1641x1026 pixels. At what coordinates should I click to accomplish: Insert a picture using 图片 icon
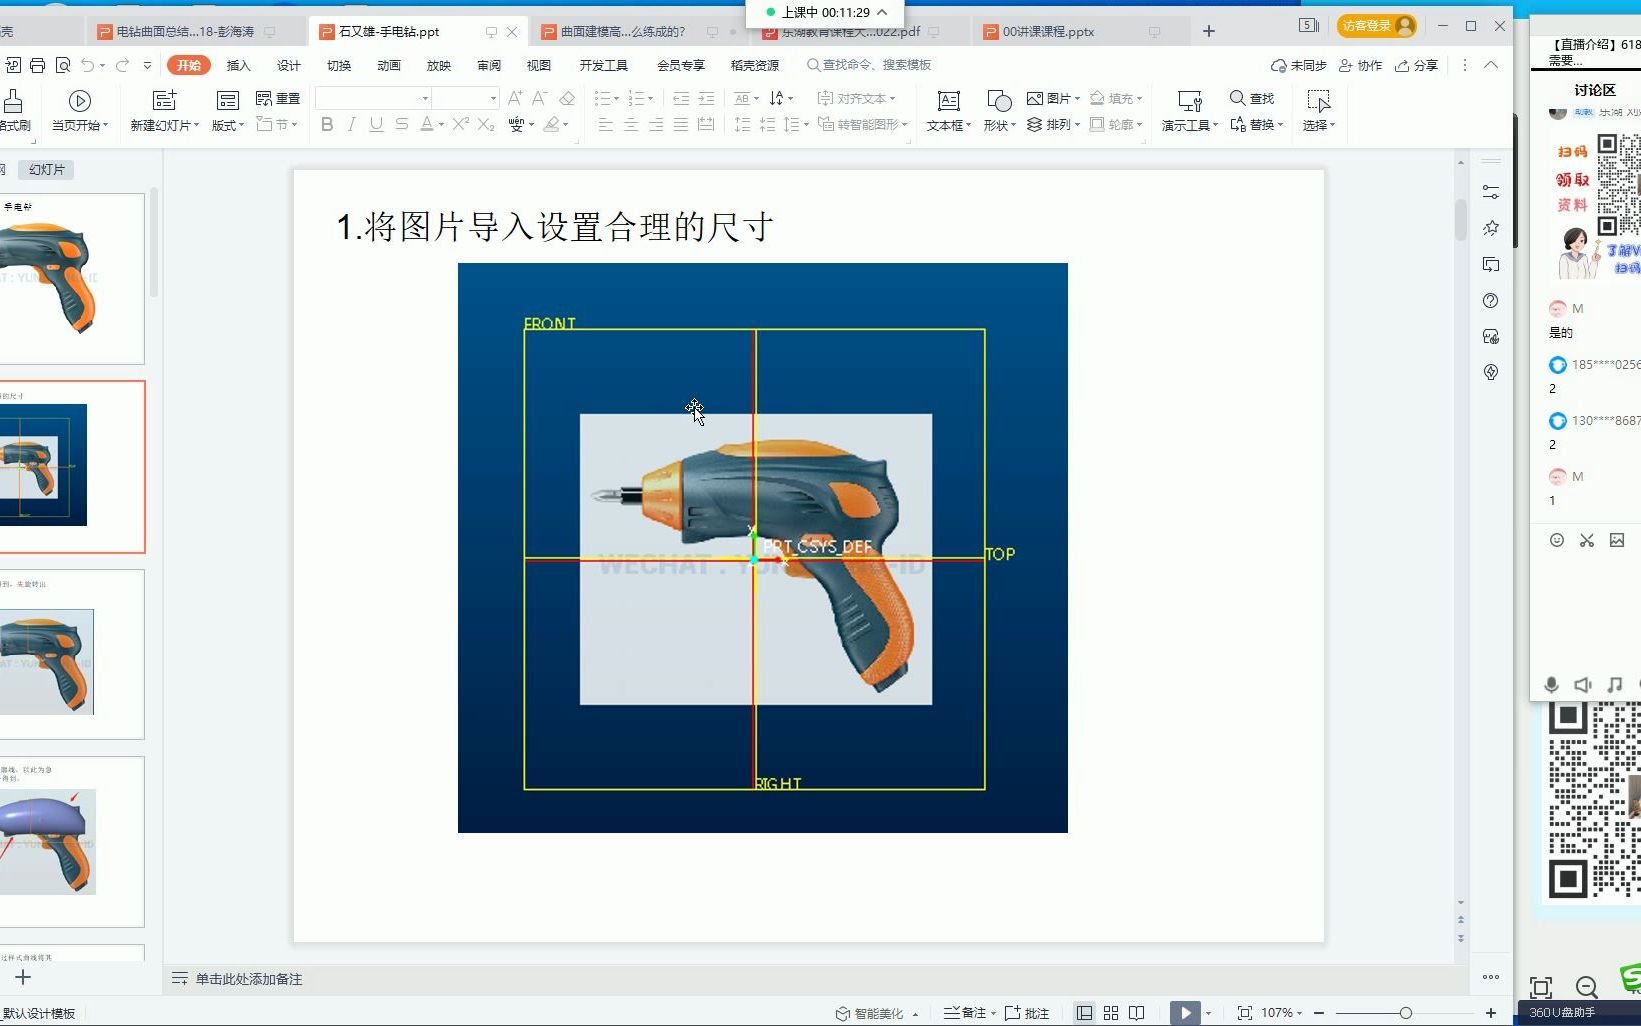pyautogui.click(x=1051, y=98)
